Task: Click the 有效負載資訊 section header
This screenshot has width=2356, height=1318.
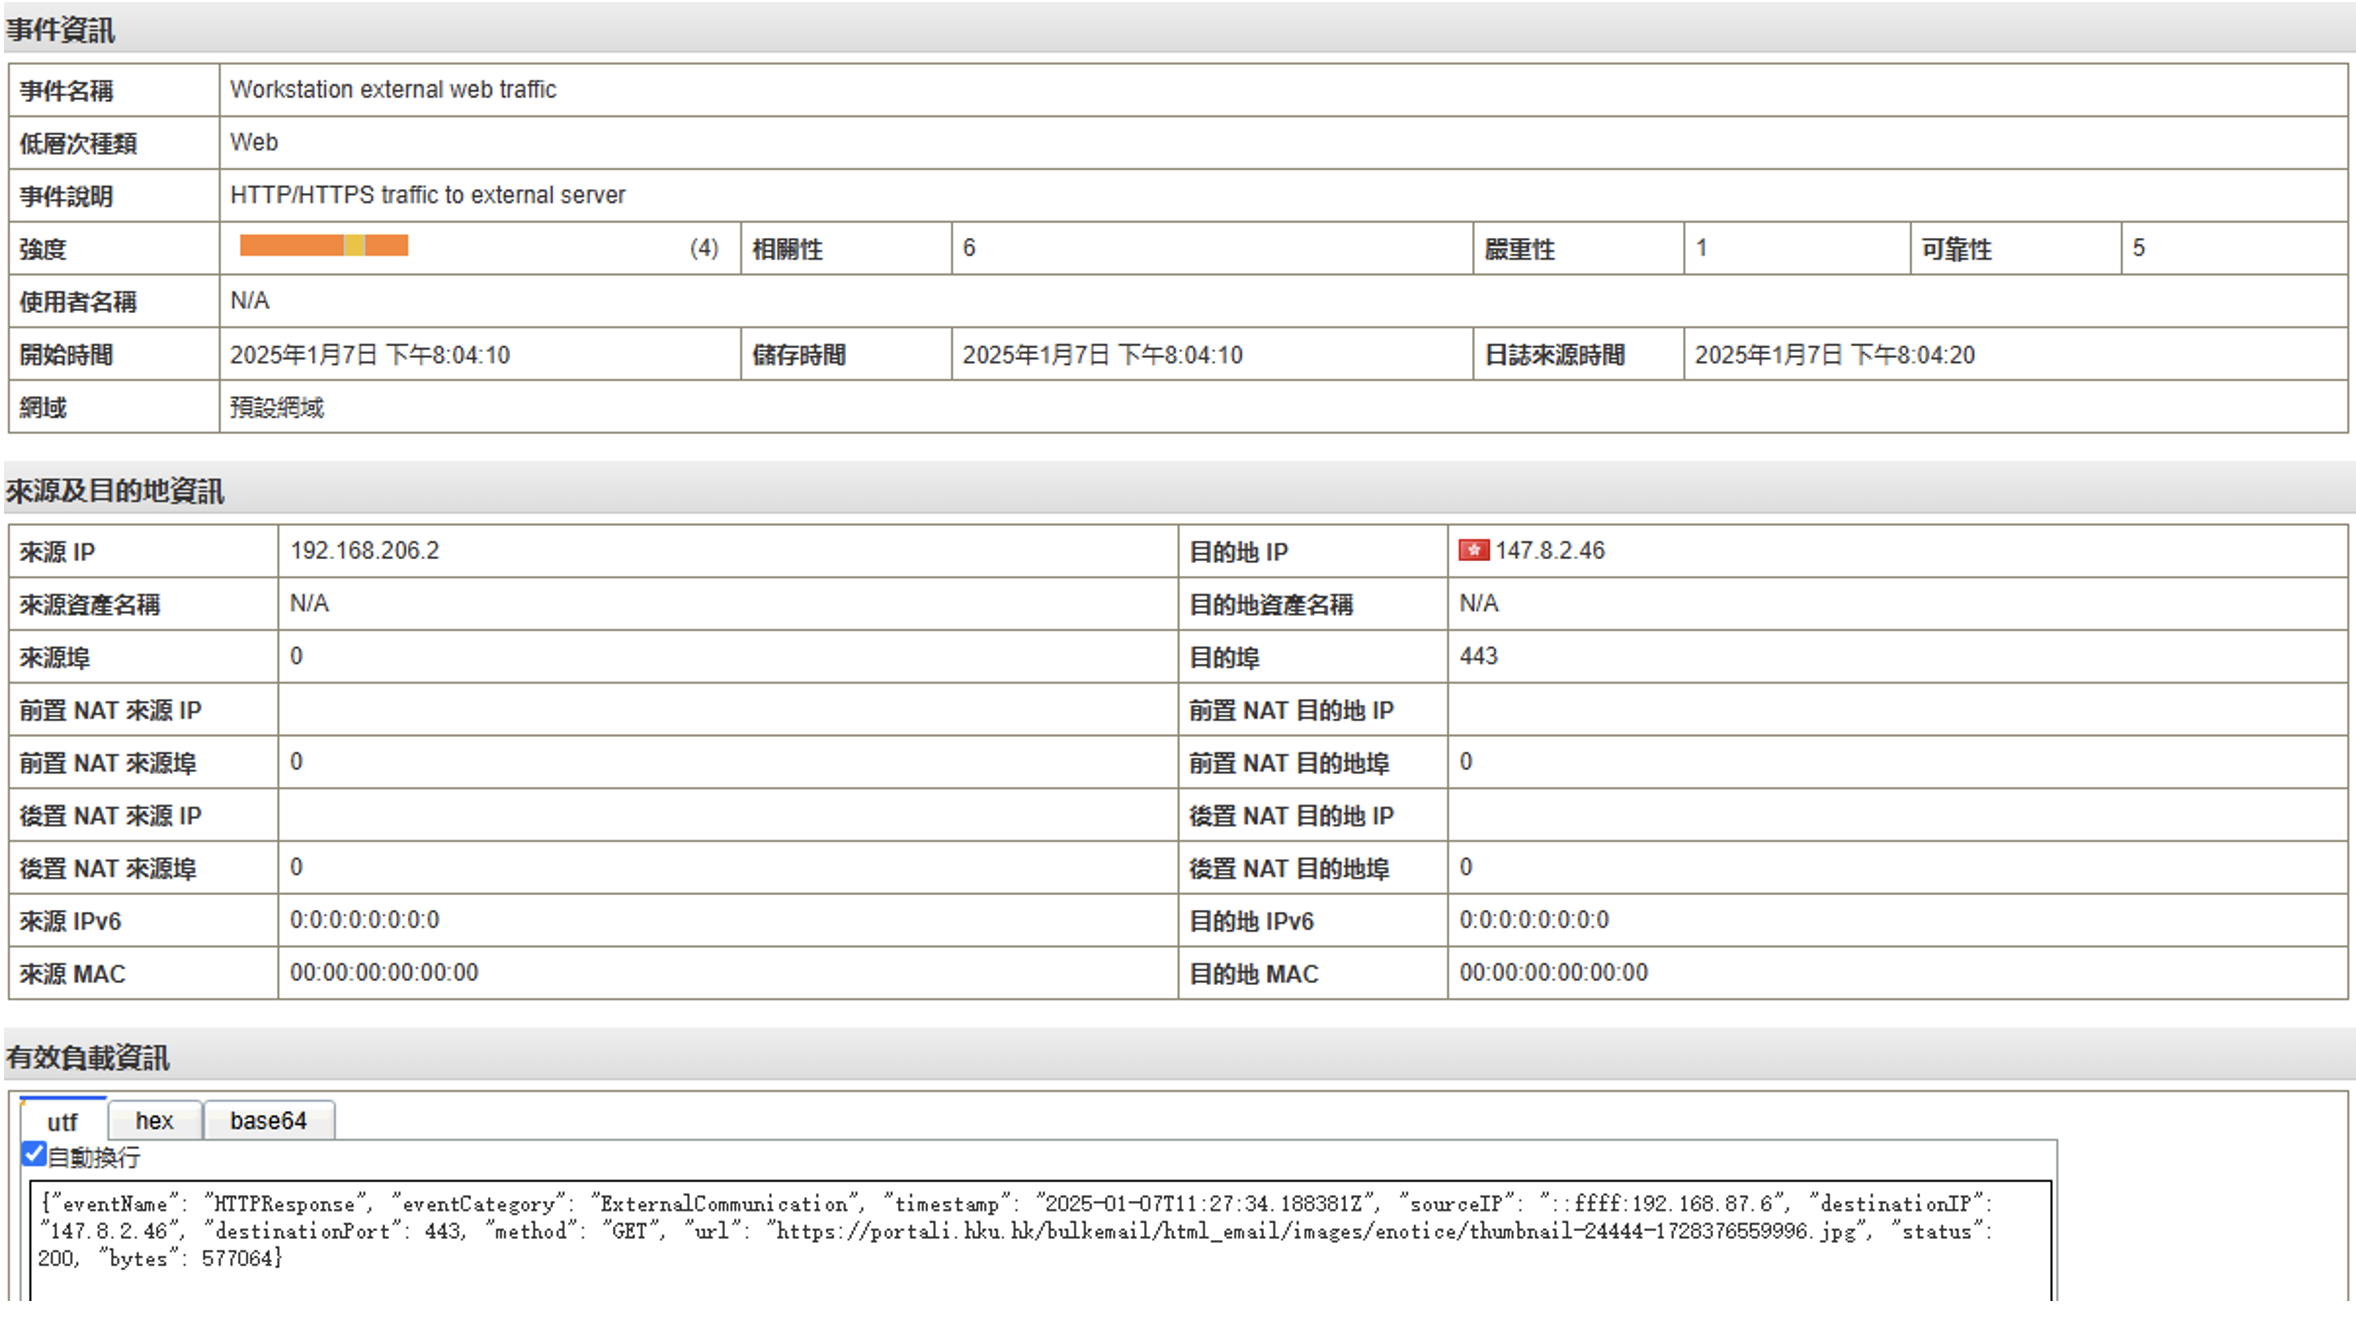Action: (x=87, y=1058)
